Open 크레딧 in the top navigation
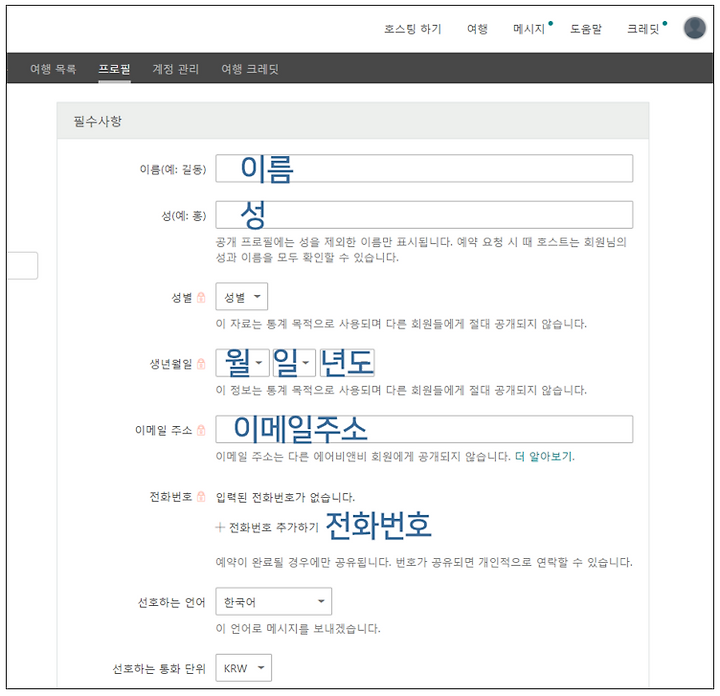Image resolution: width=720 pixels, height=696 pixels. (x=643, y=29)
